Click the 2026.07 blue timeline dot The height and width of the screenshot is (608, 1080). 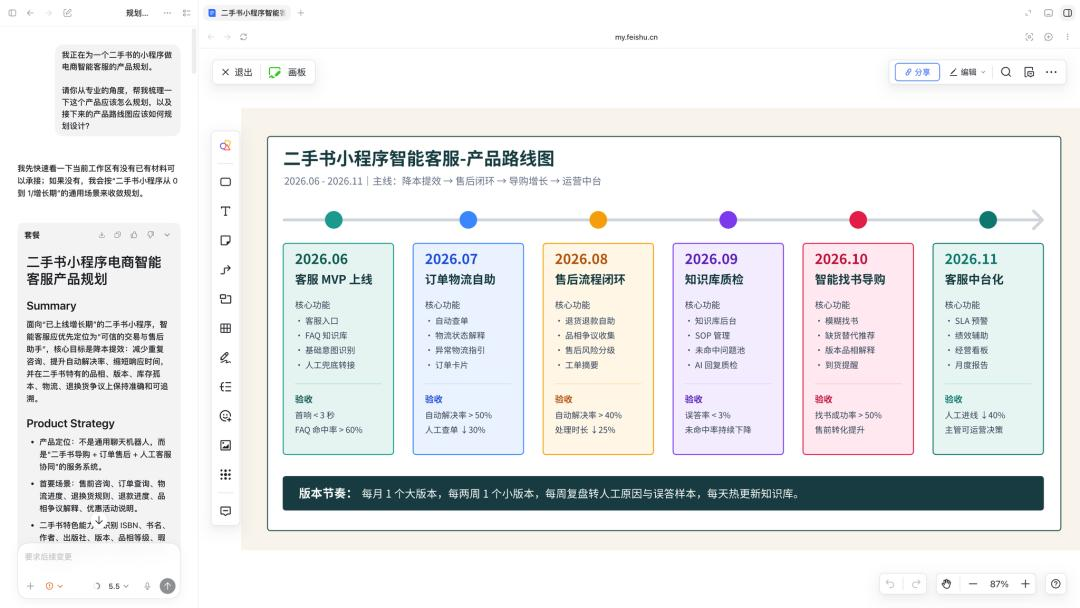(468, 220)
